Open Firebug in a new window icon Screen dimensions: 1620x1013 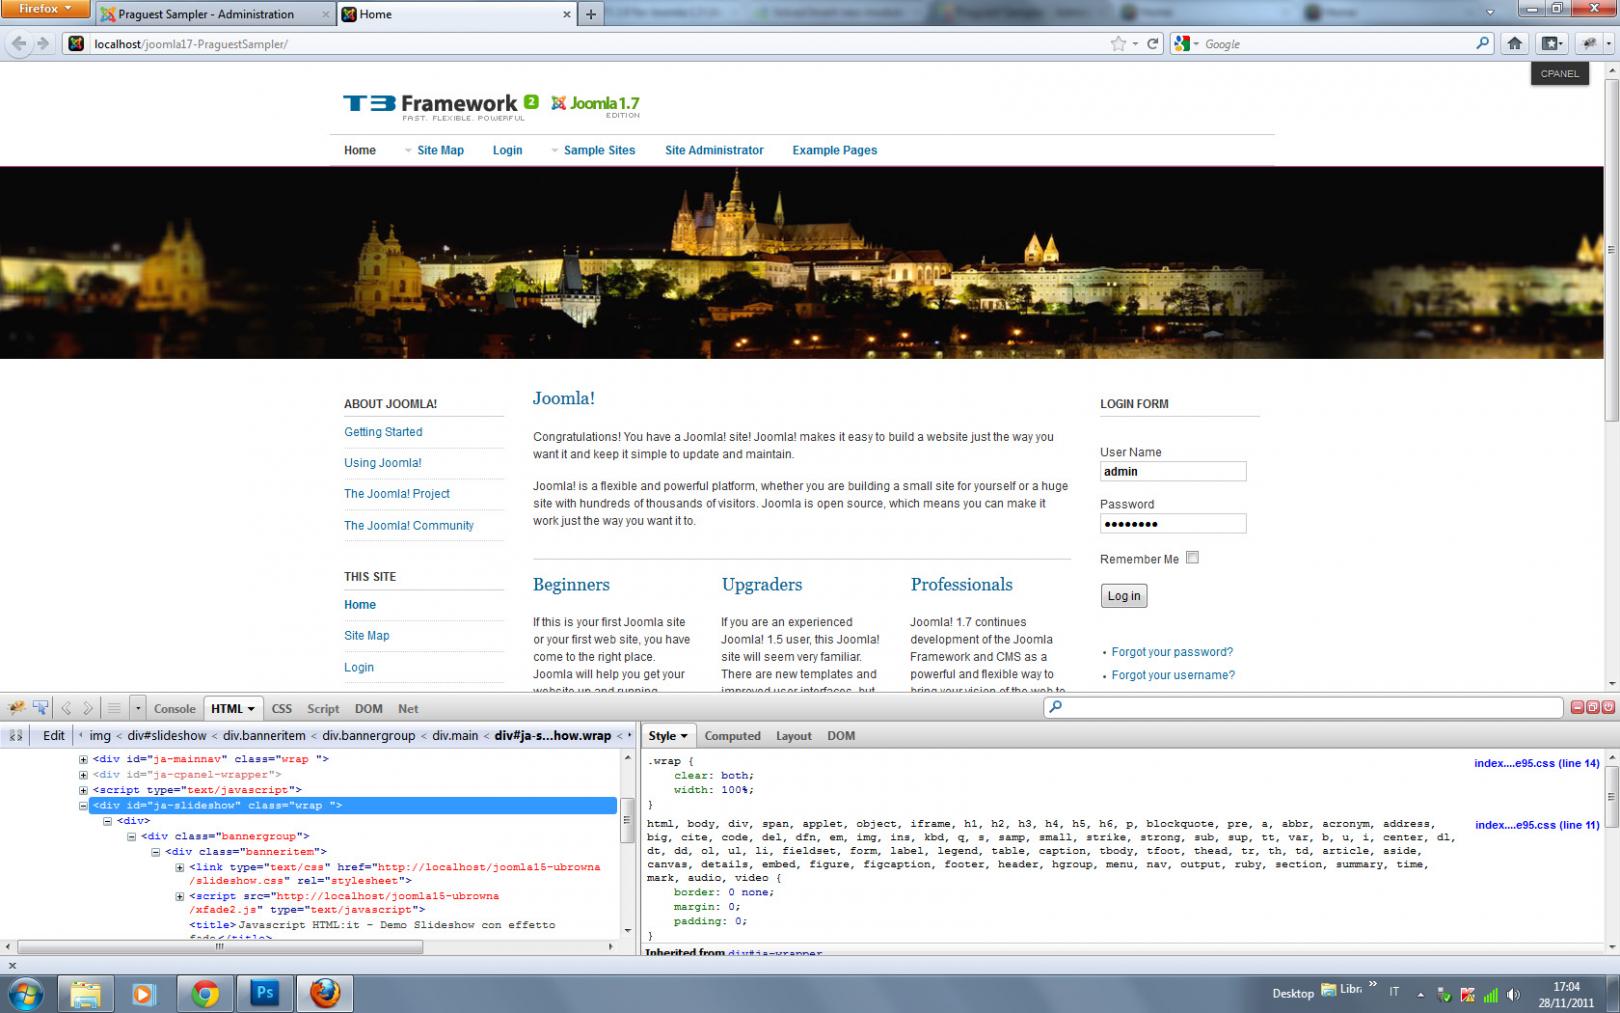[x=1593, y=707]
